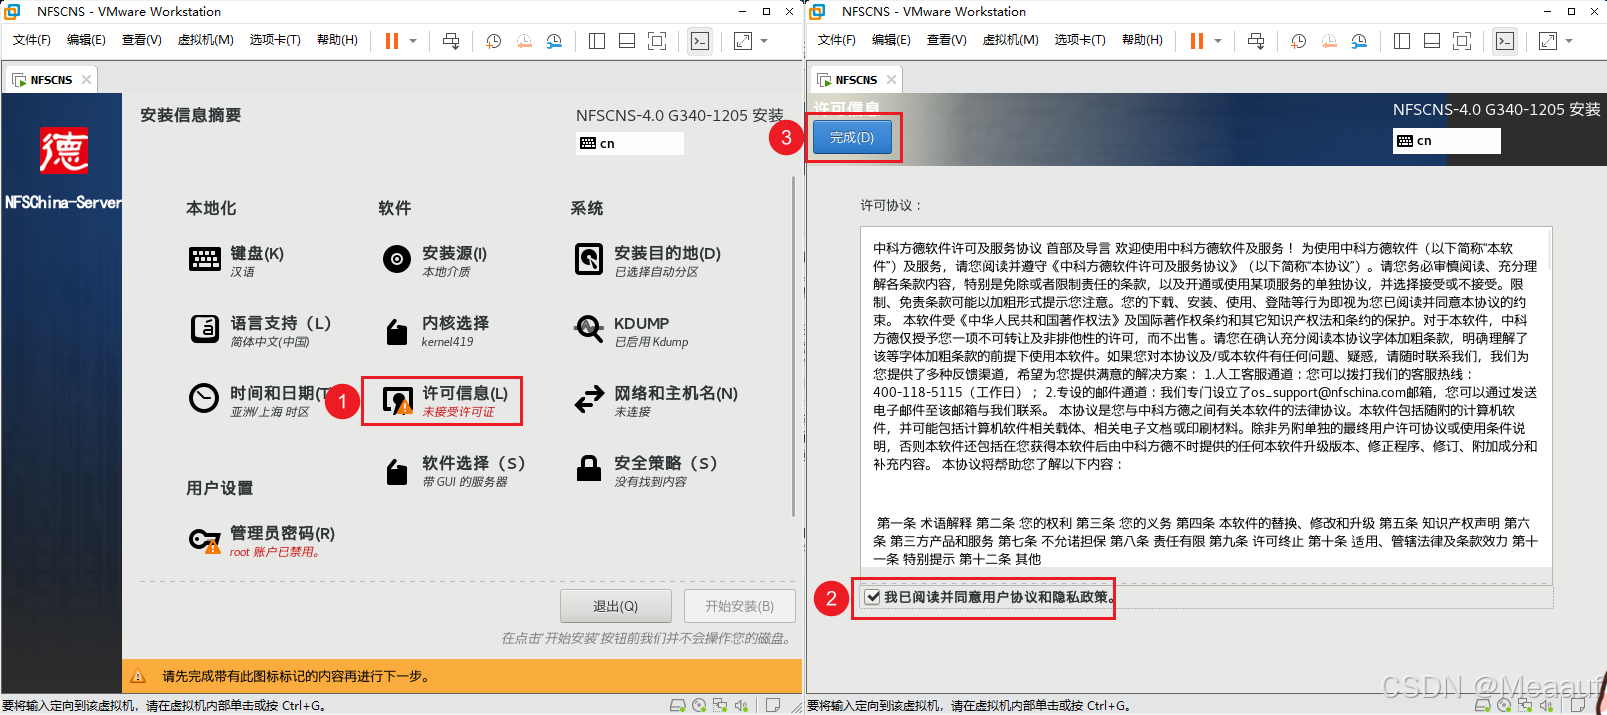Click the orange warning message bar
Screen dimensions: 1607x715
point(462,676)
